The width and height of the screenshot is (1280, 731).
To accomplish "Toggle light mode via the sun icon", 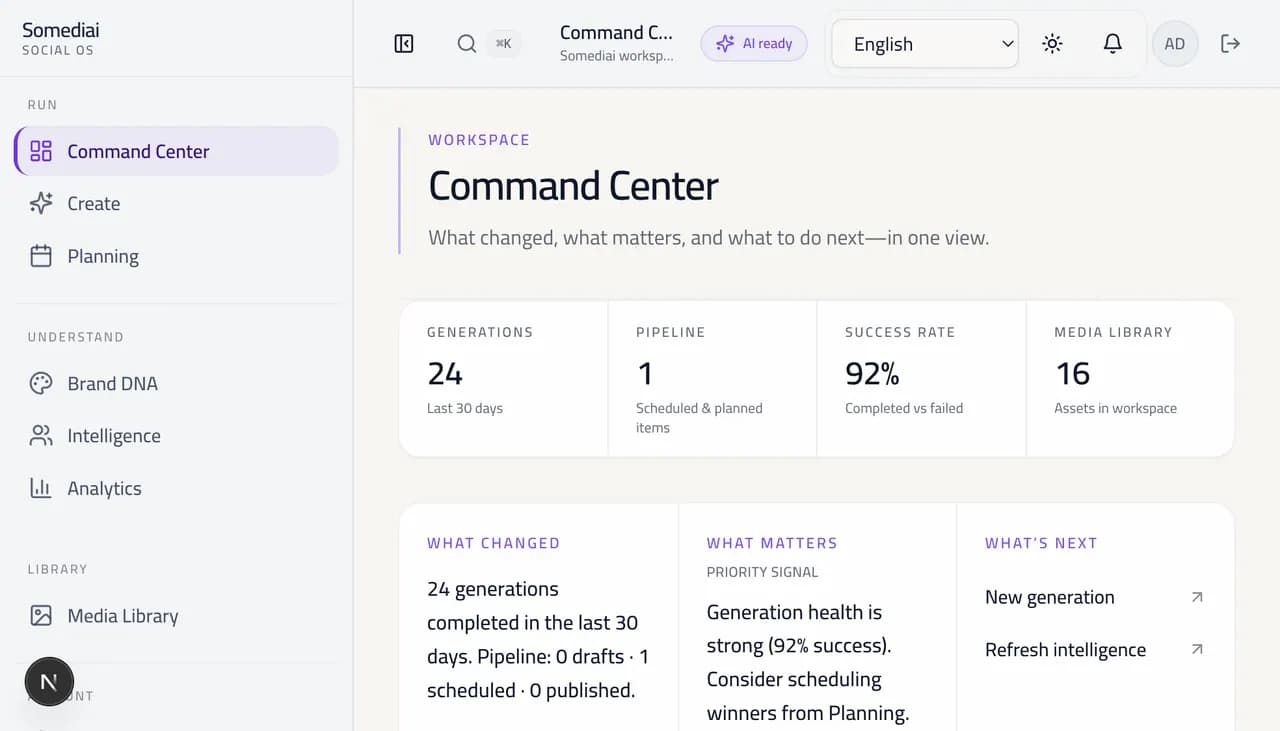I will (x=1052, y=43).
